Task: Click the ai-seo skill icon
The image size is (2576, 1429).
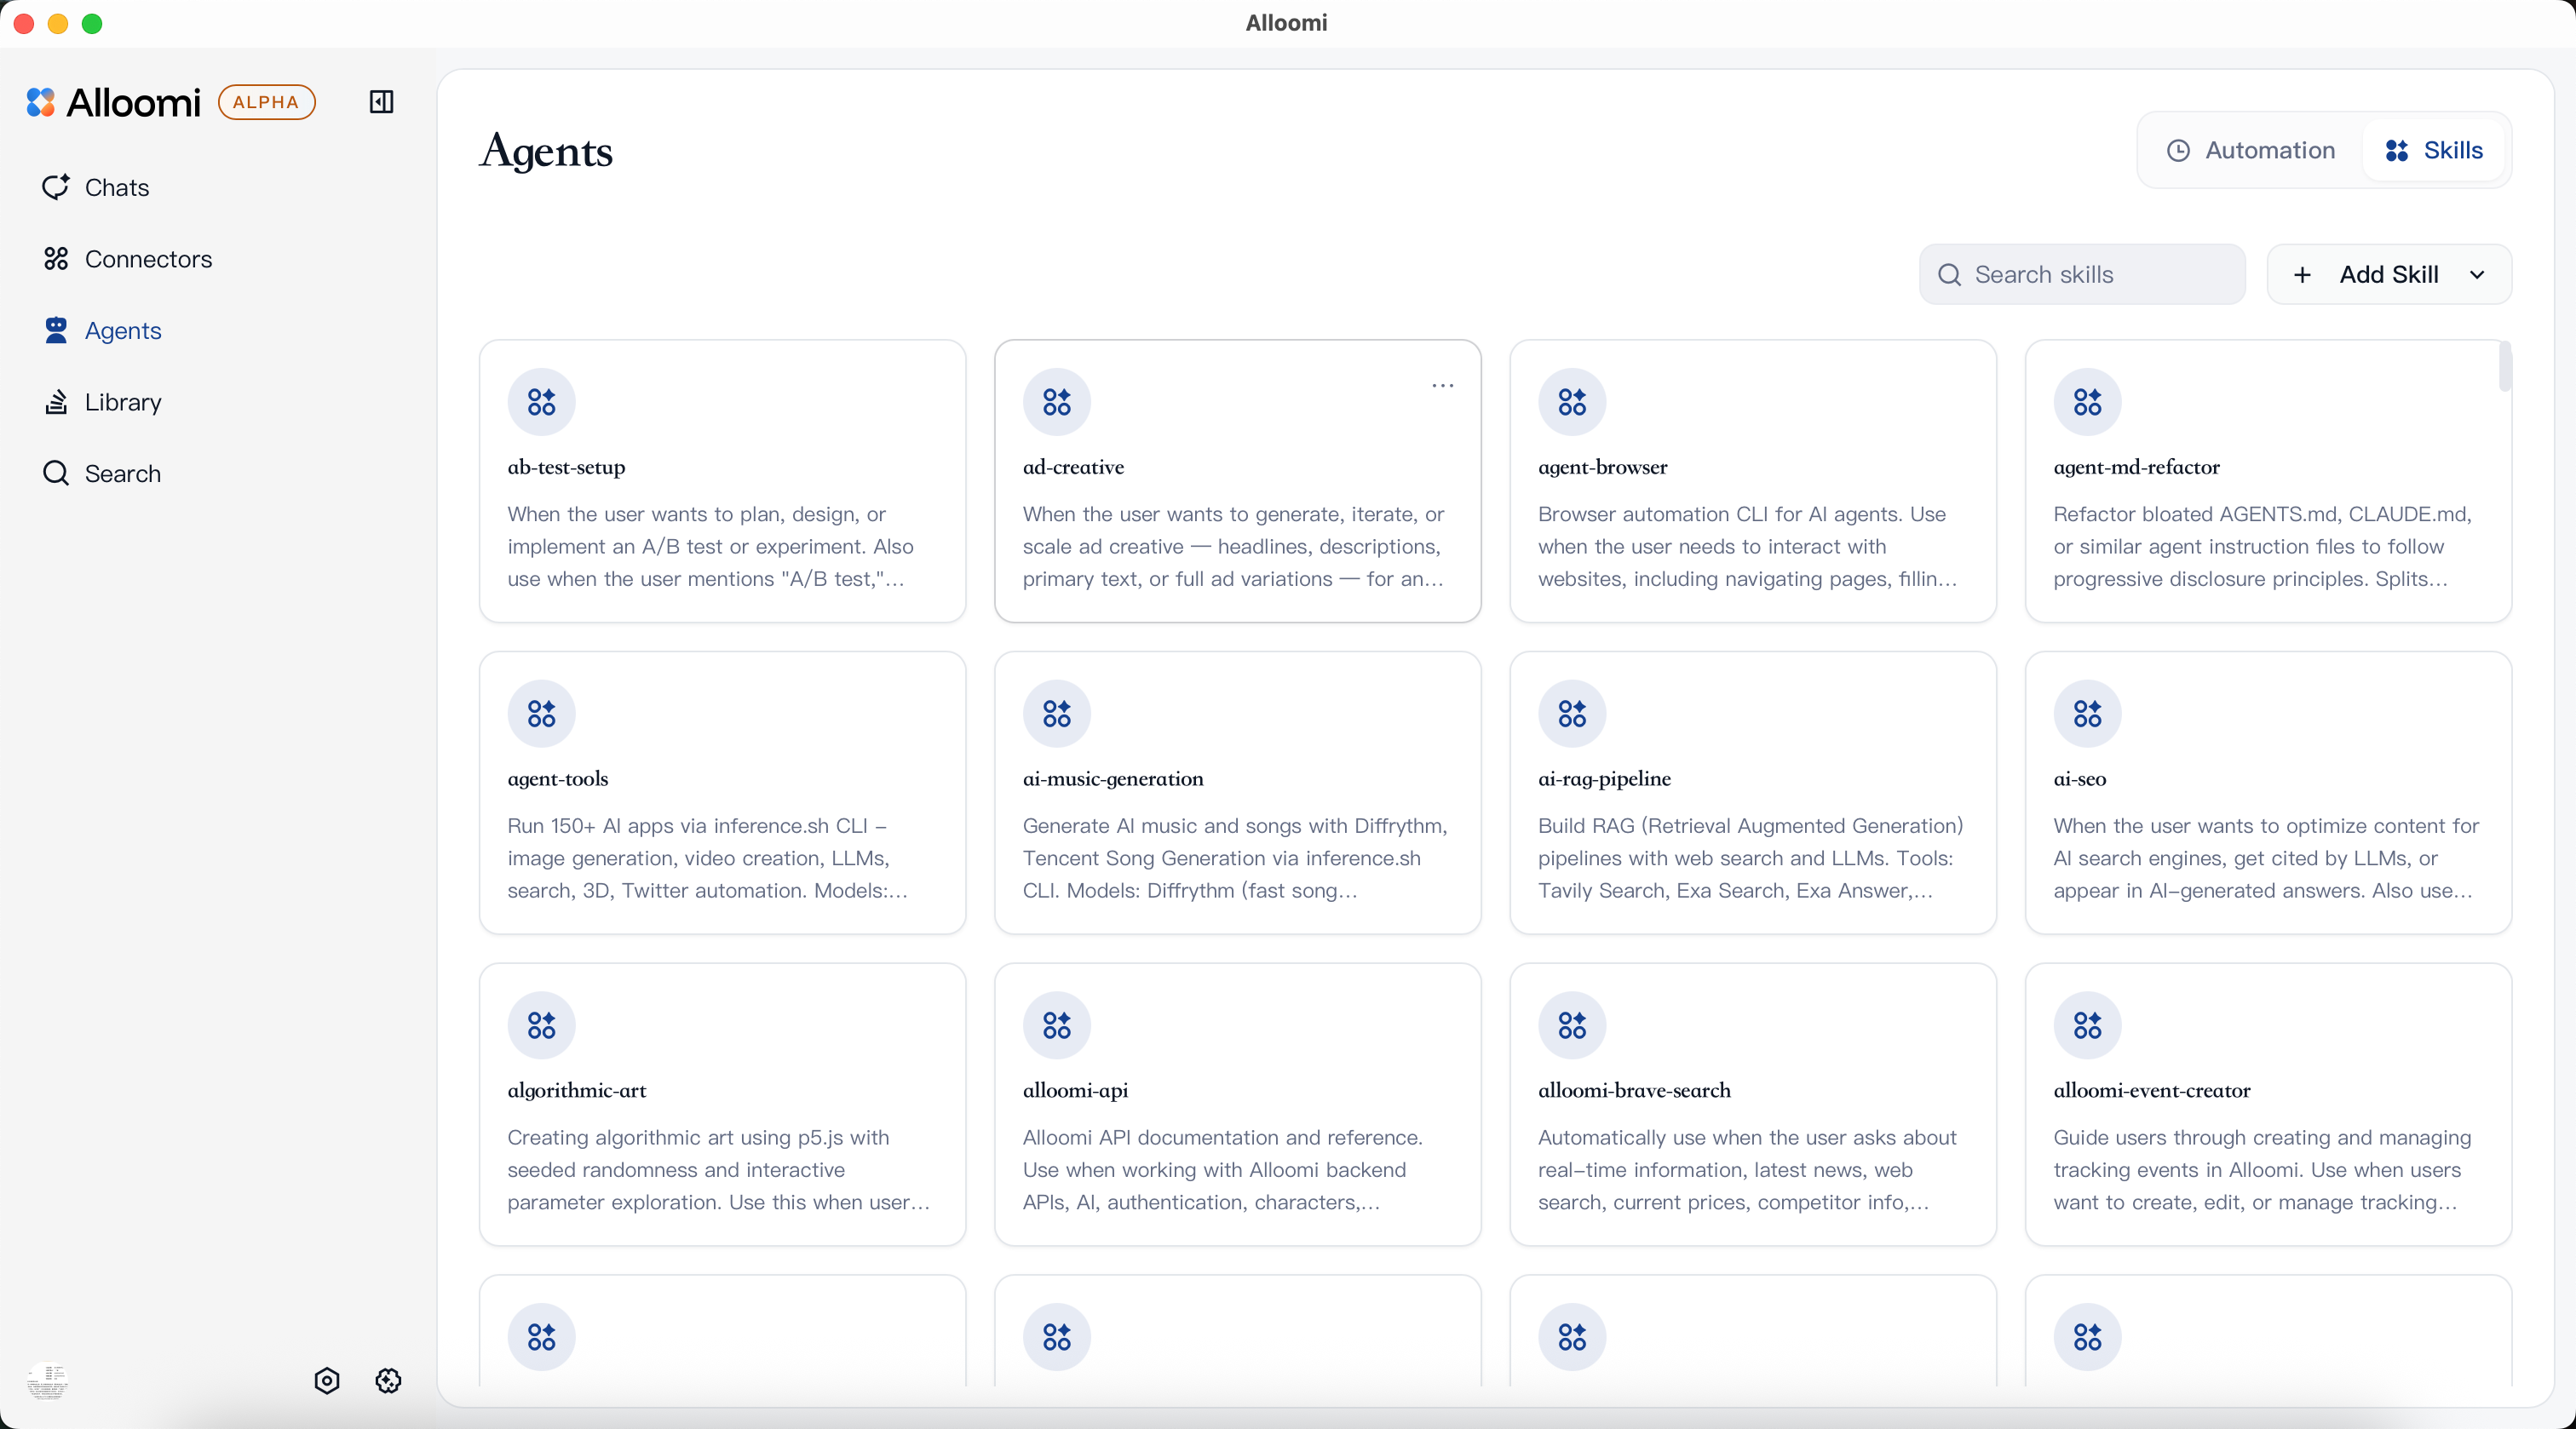Action: pos(2087,714)
